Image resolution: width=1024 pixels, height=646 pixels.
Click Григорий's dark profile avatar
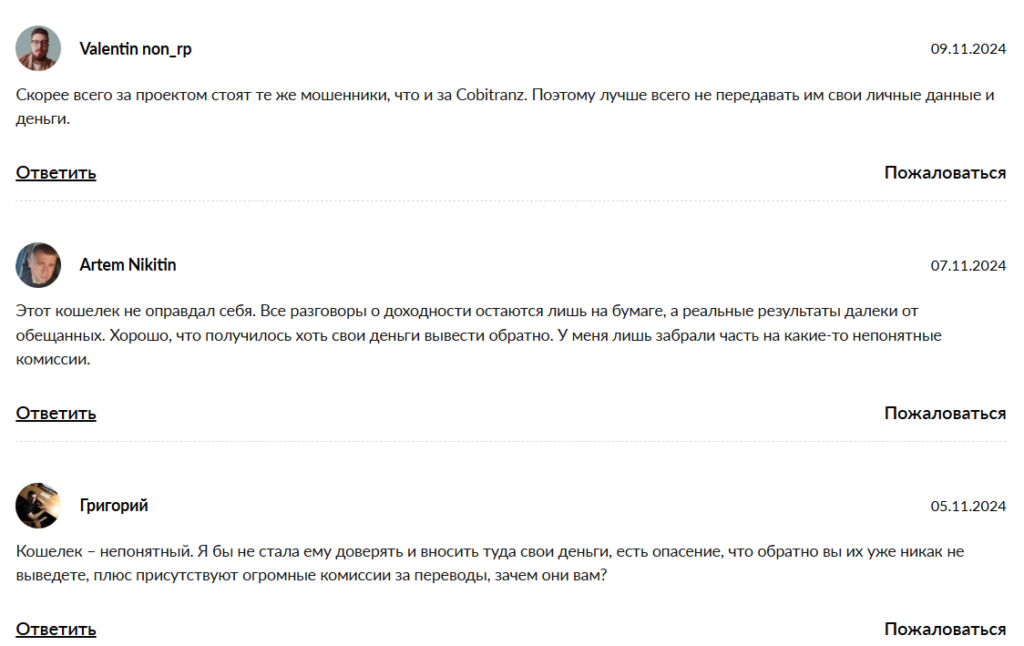point(38,506)
